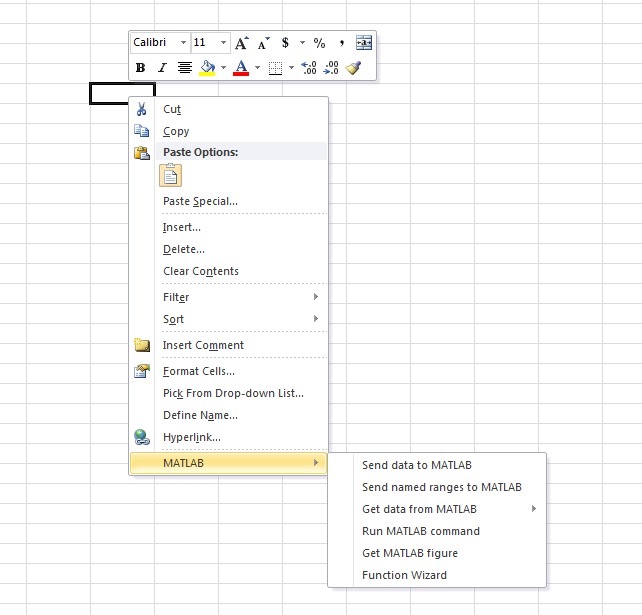Center align the cell text

click(x=185, y=68)
